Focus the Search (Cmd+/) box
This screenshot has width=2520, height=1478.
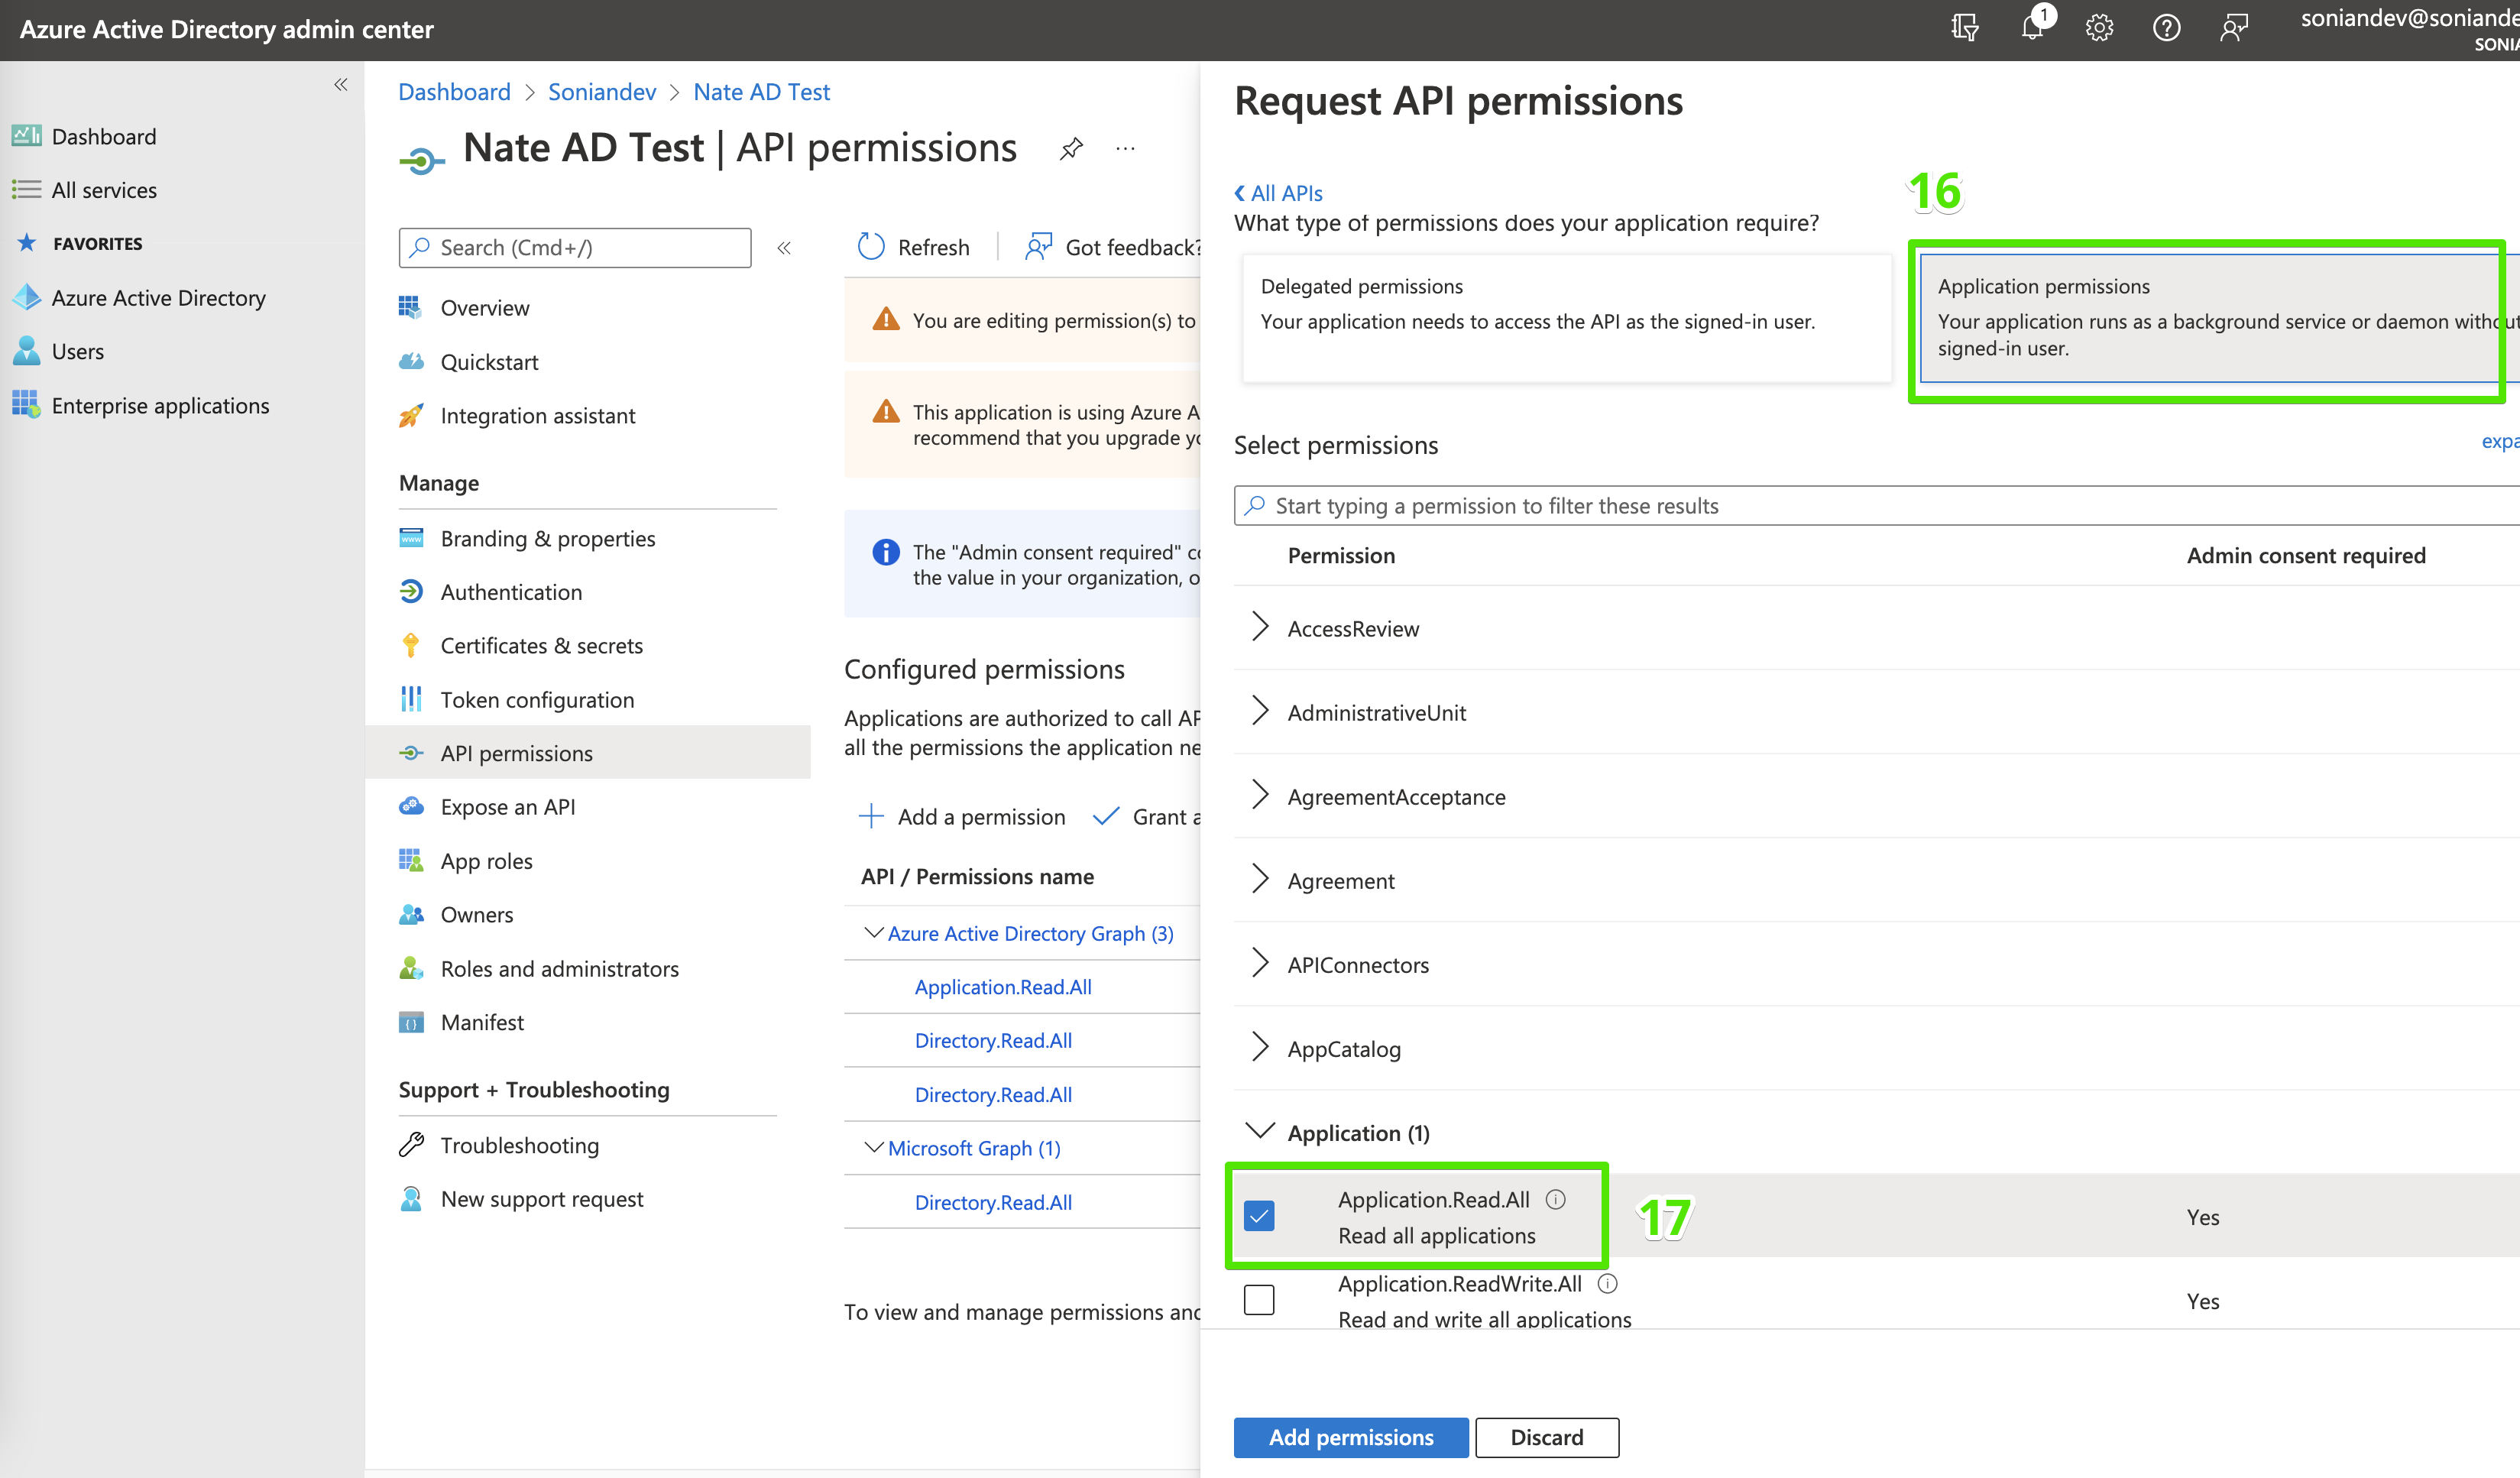coord(575,248)
